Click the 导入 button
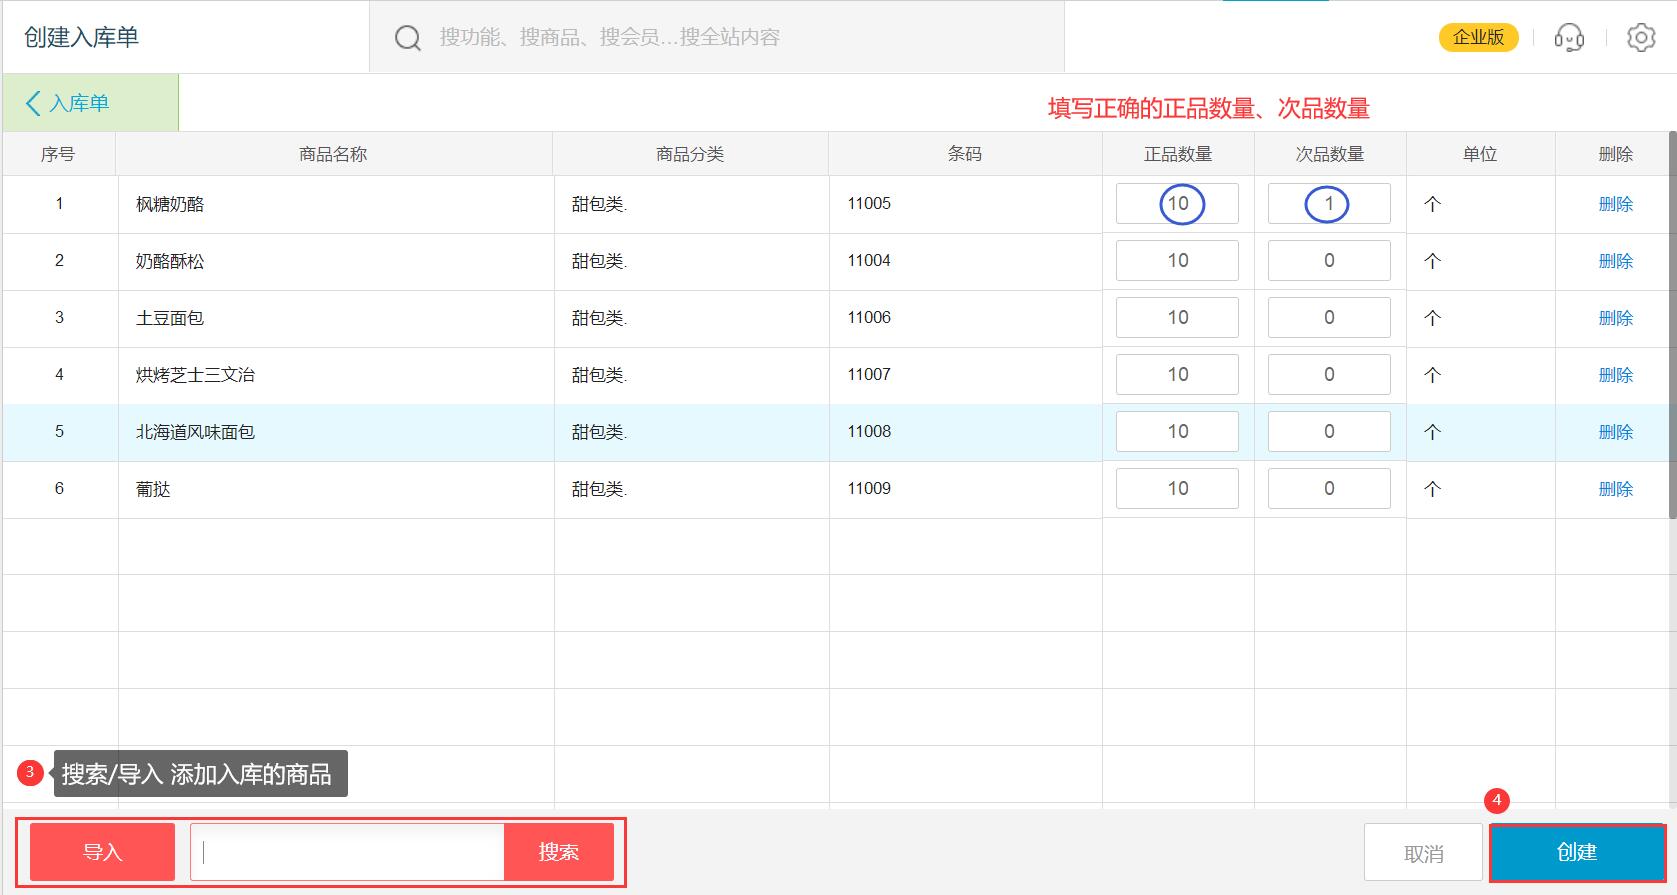 (x=102, y=852)
